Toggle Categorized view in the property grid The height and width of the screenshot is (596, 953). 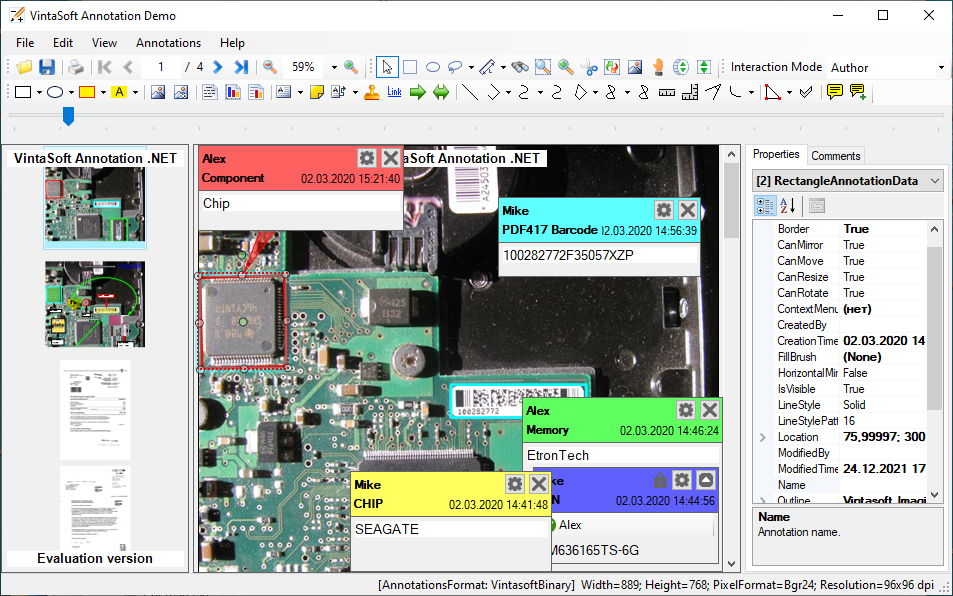click(x=765, y=206)
